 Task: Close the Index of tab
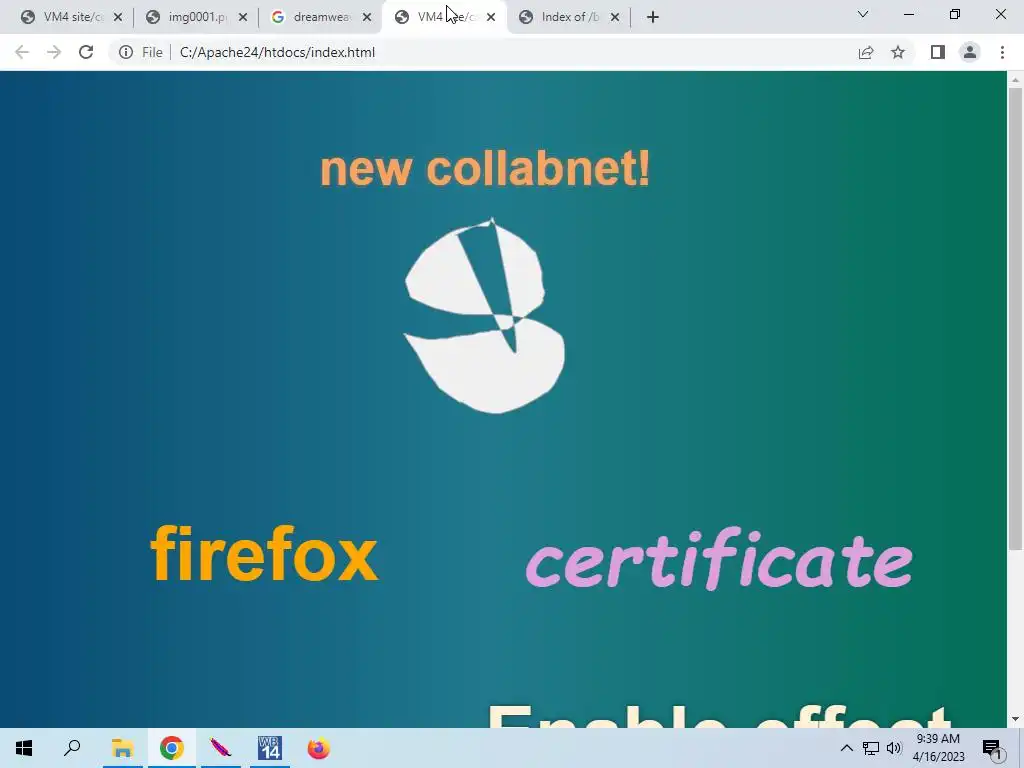coord(615,18)
